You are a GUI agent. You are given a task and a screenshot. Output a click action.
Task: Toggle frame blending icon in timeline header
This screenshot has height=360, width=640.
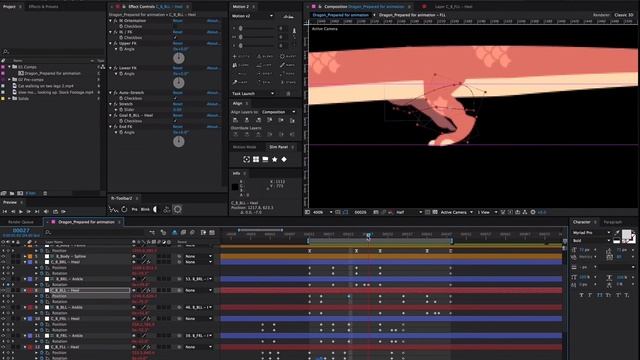[x=183, y=233]
